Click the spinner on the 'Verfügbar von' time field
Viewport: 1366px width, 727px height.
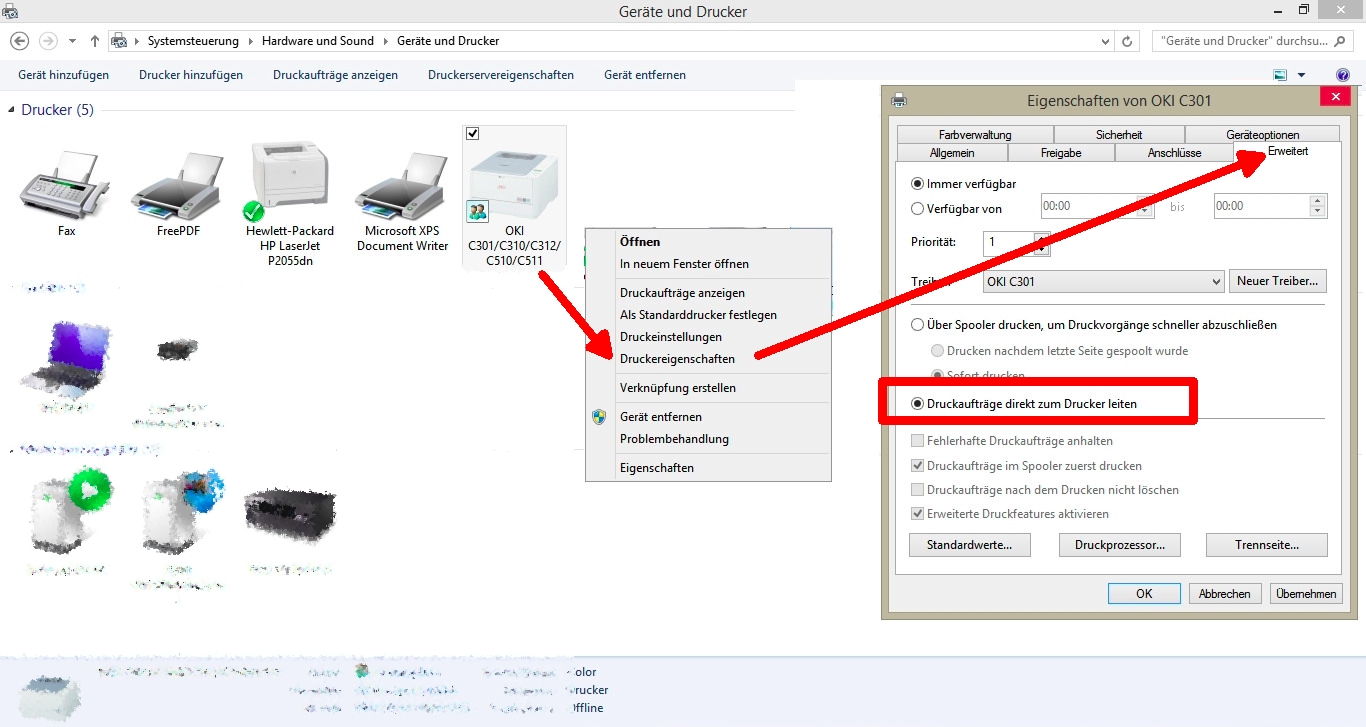(x=1147, y=206)
